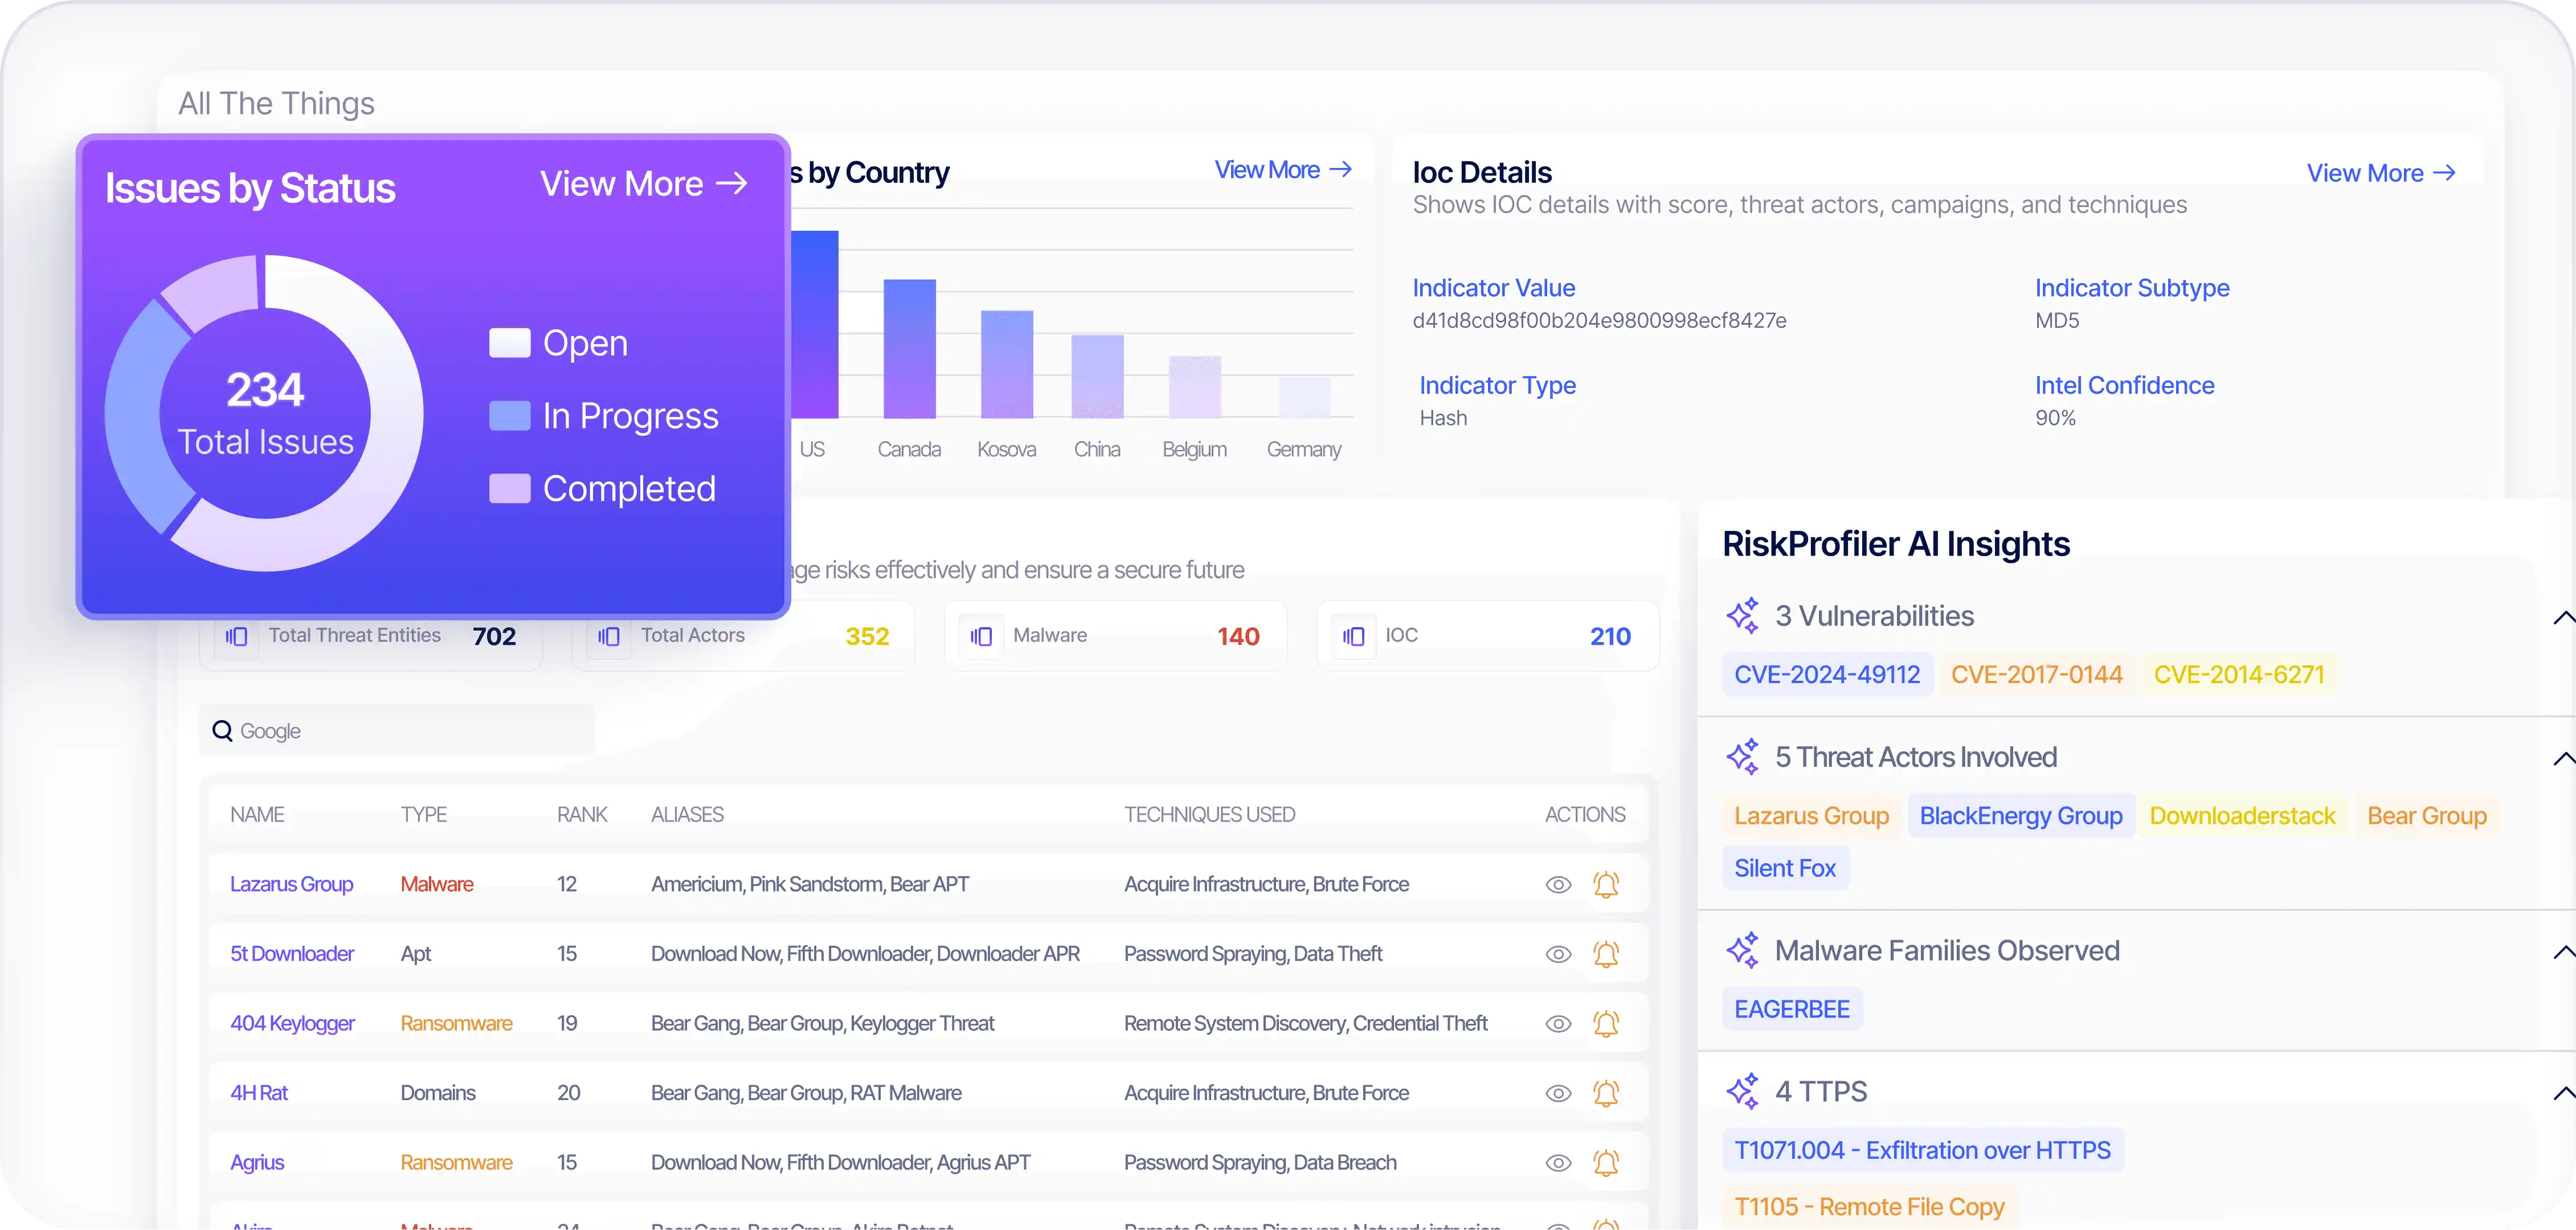This screenshot has width=2576, height=1230.
Task: Click the Total Threat Entities chart icon
Action: point(236,635)
